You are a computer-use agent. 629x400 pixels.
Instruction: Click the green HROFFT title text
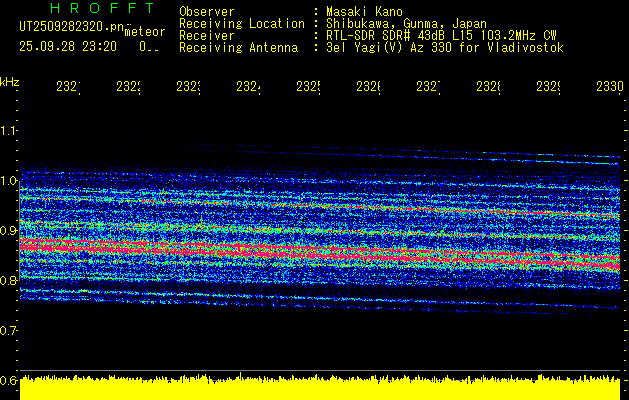(x=103, y=8)
